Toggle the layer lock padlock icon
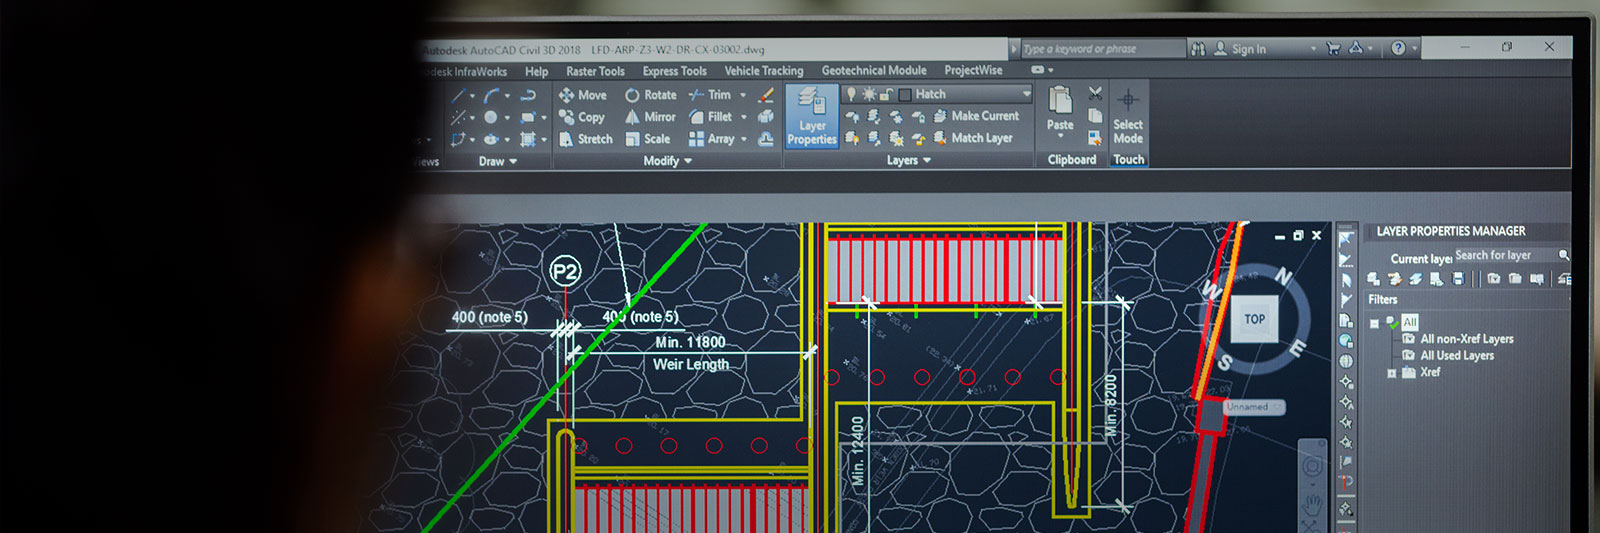This screenshot has width=1600, height=533. (886, 94)
